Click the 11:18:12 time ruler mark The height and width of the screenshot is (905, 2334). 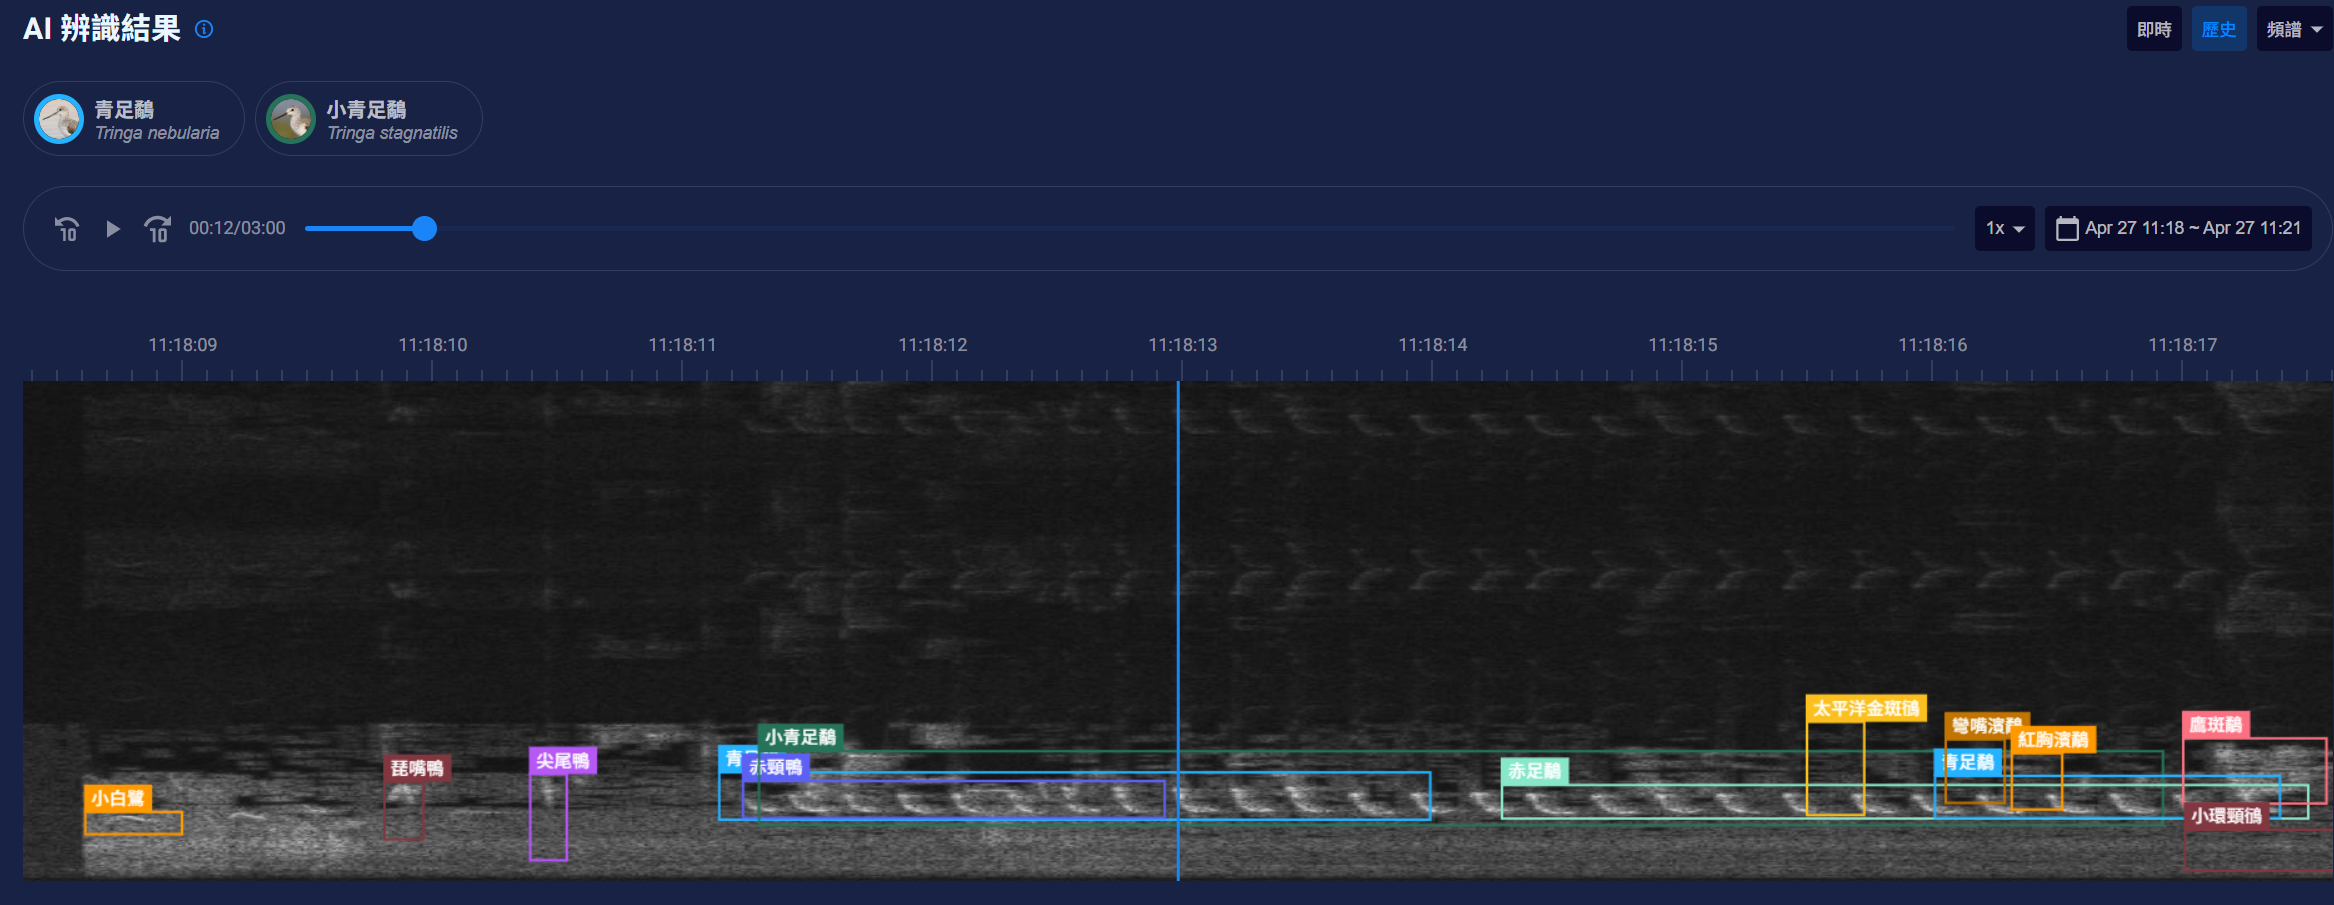pos(932,345)
